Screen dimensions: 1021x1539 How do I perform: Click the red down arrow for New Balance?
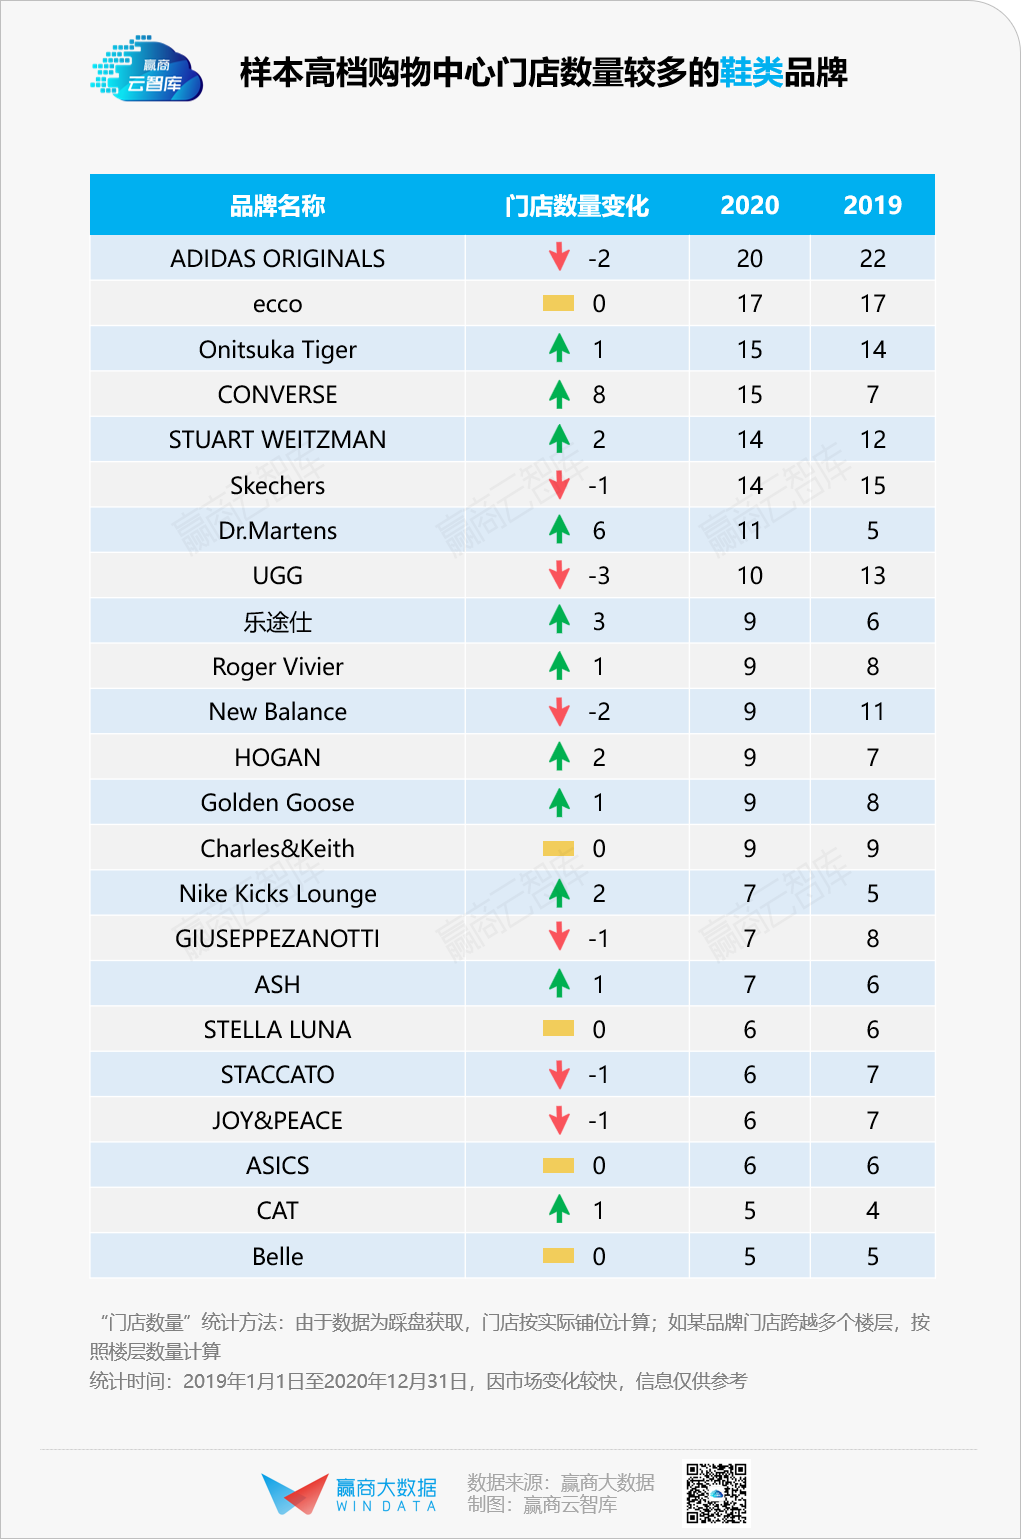559,711
